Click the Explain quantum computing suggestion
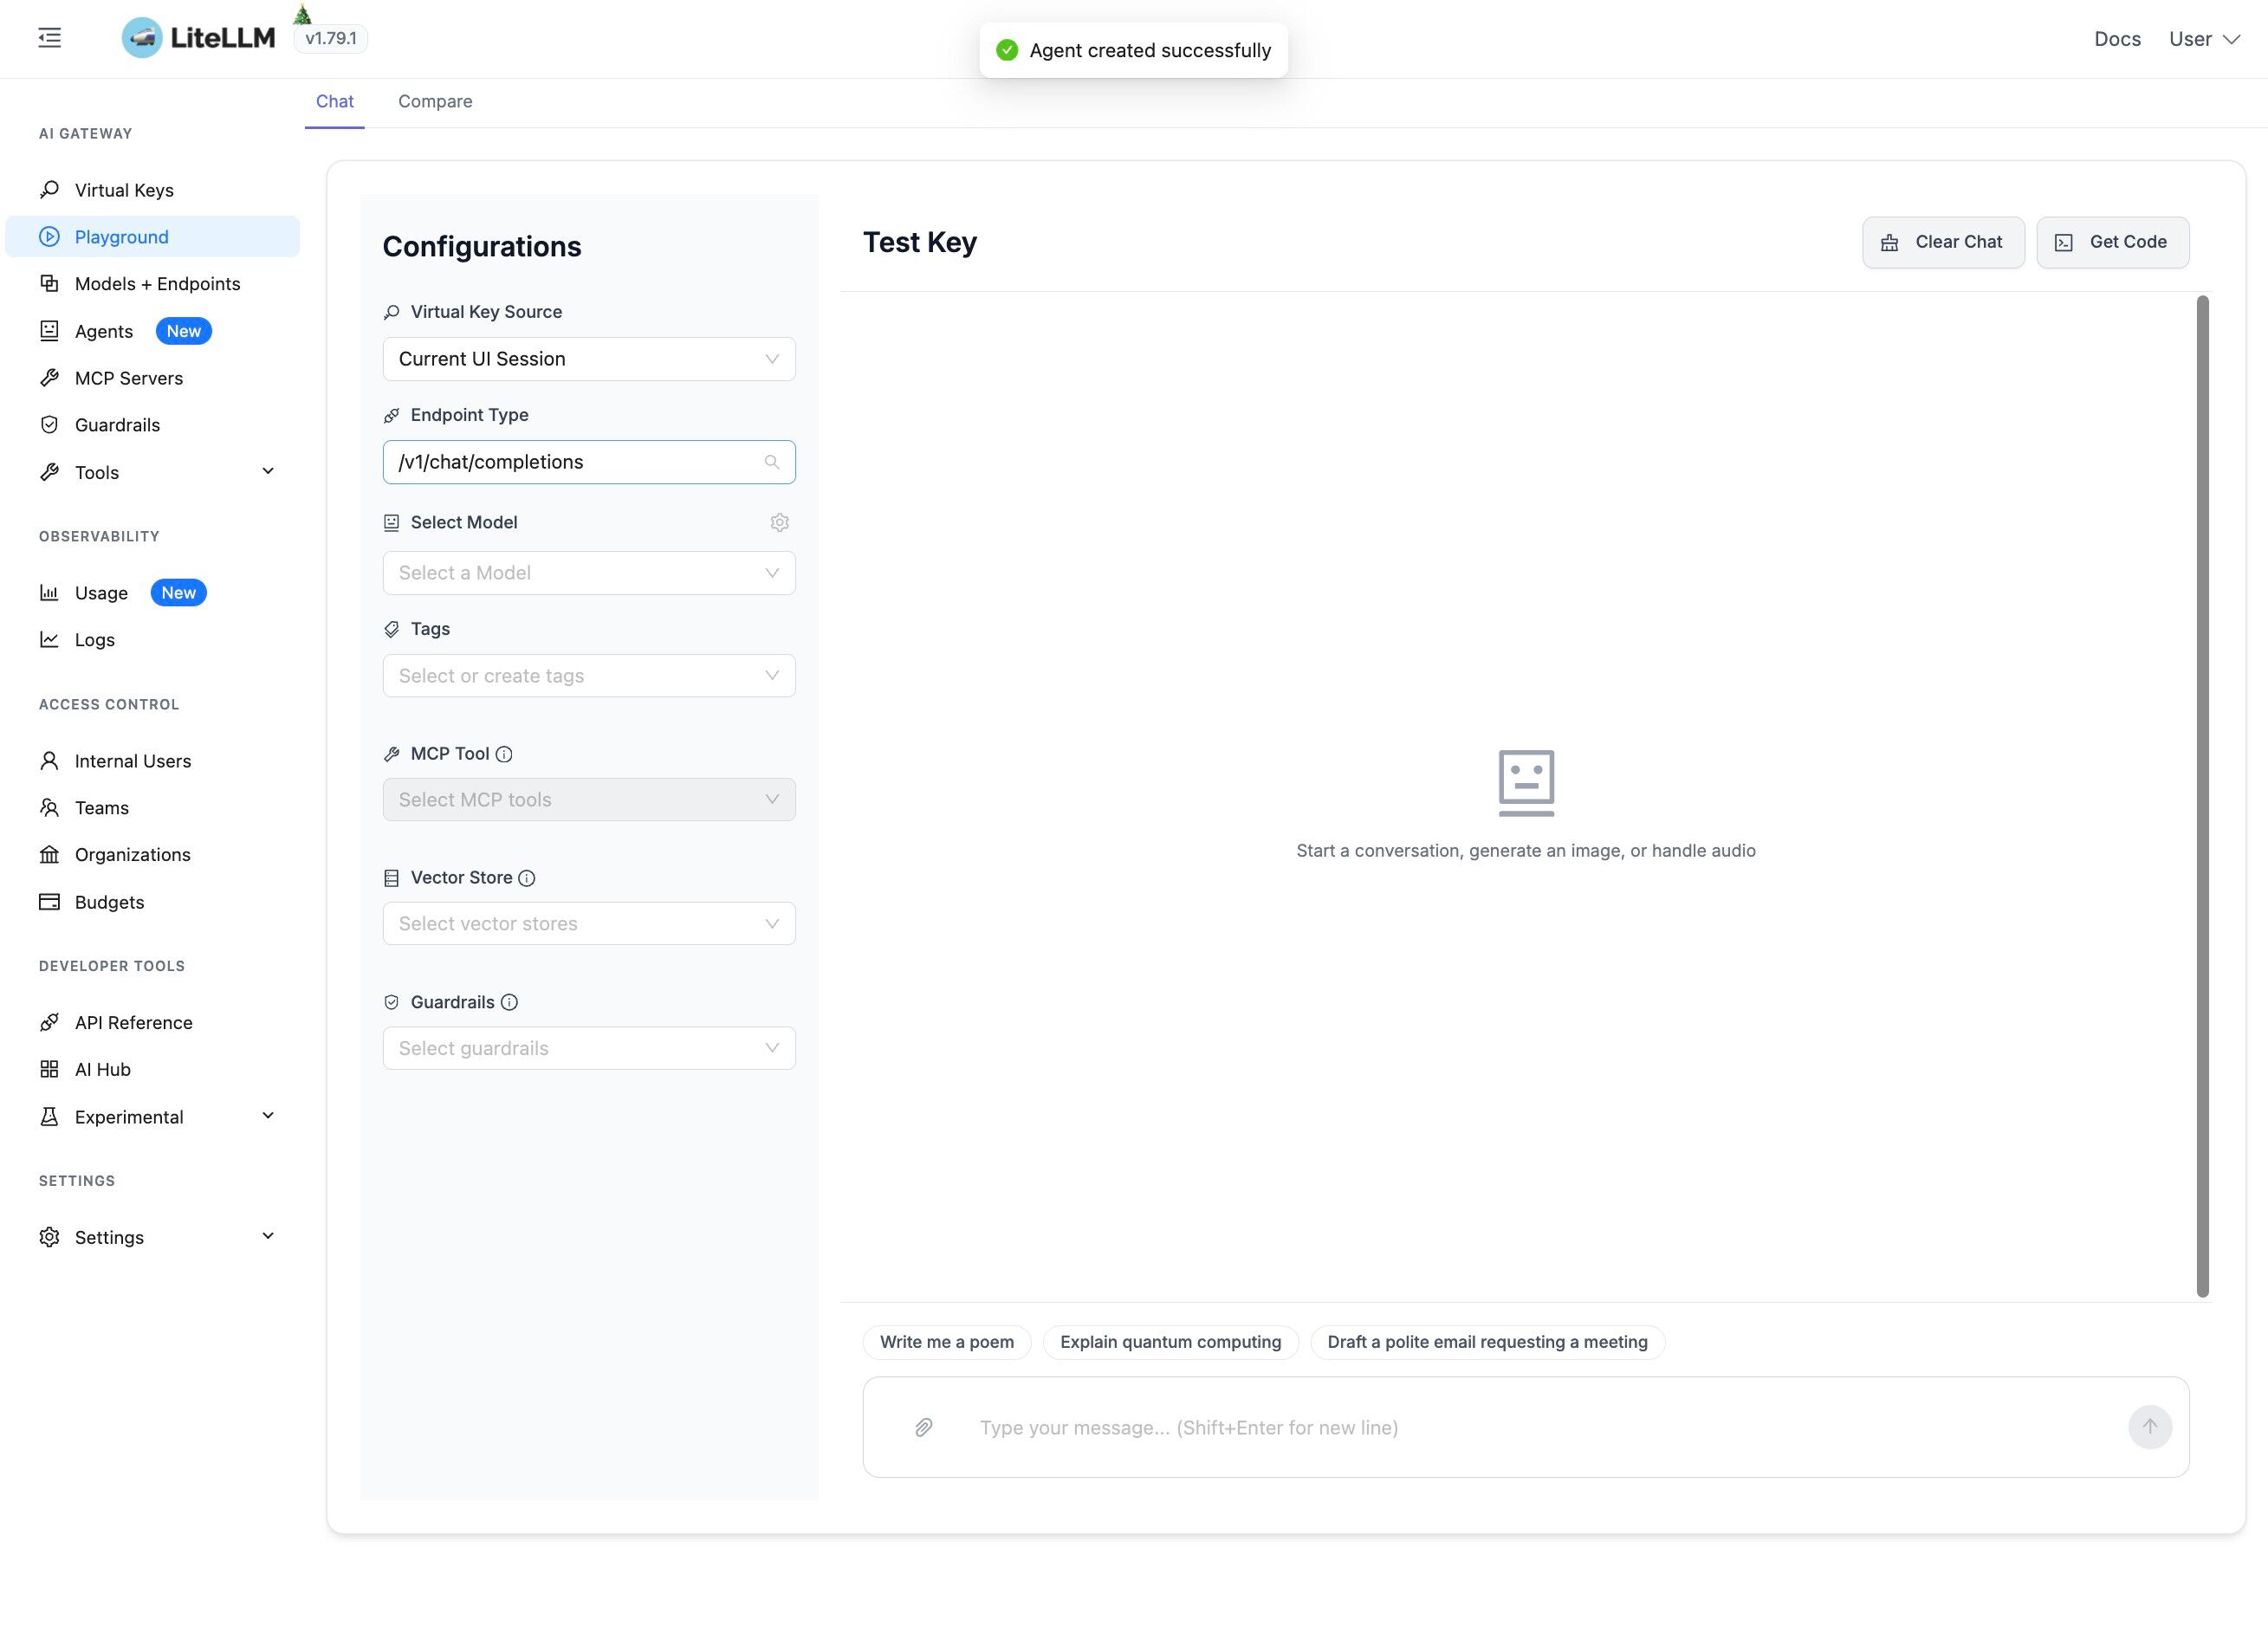Image resolution: width=2268 pixels, height=1632 pixels. pyautogui.click(x=1170, y=1341)
